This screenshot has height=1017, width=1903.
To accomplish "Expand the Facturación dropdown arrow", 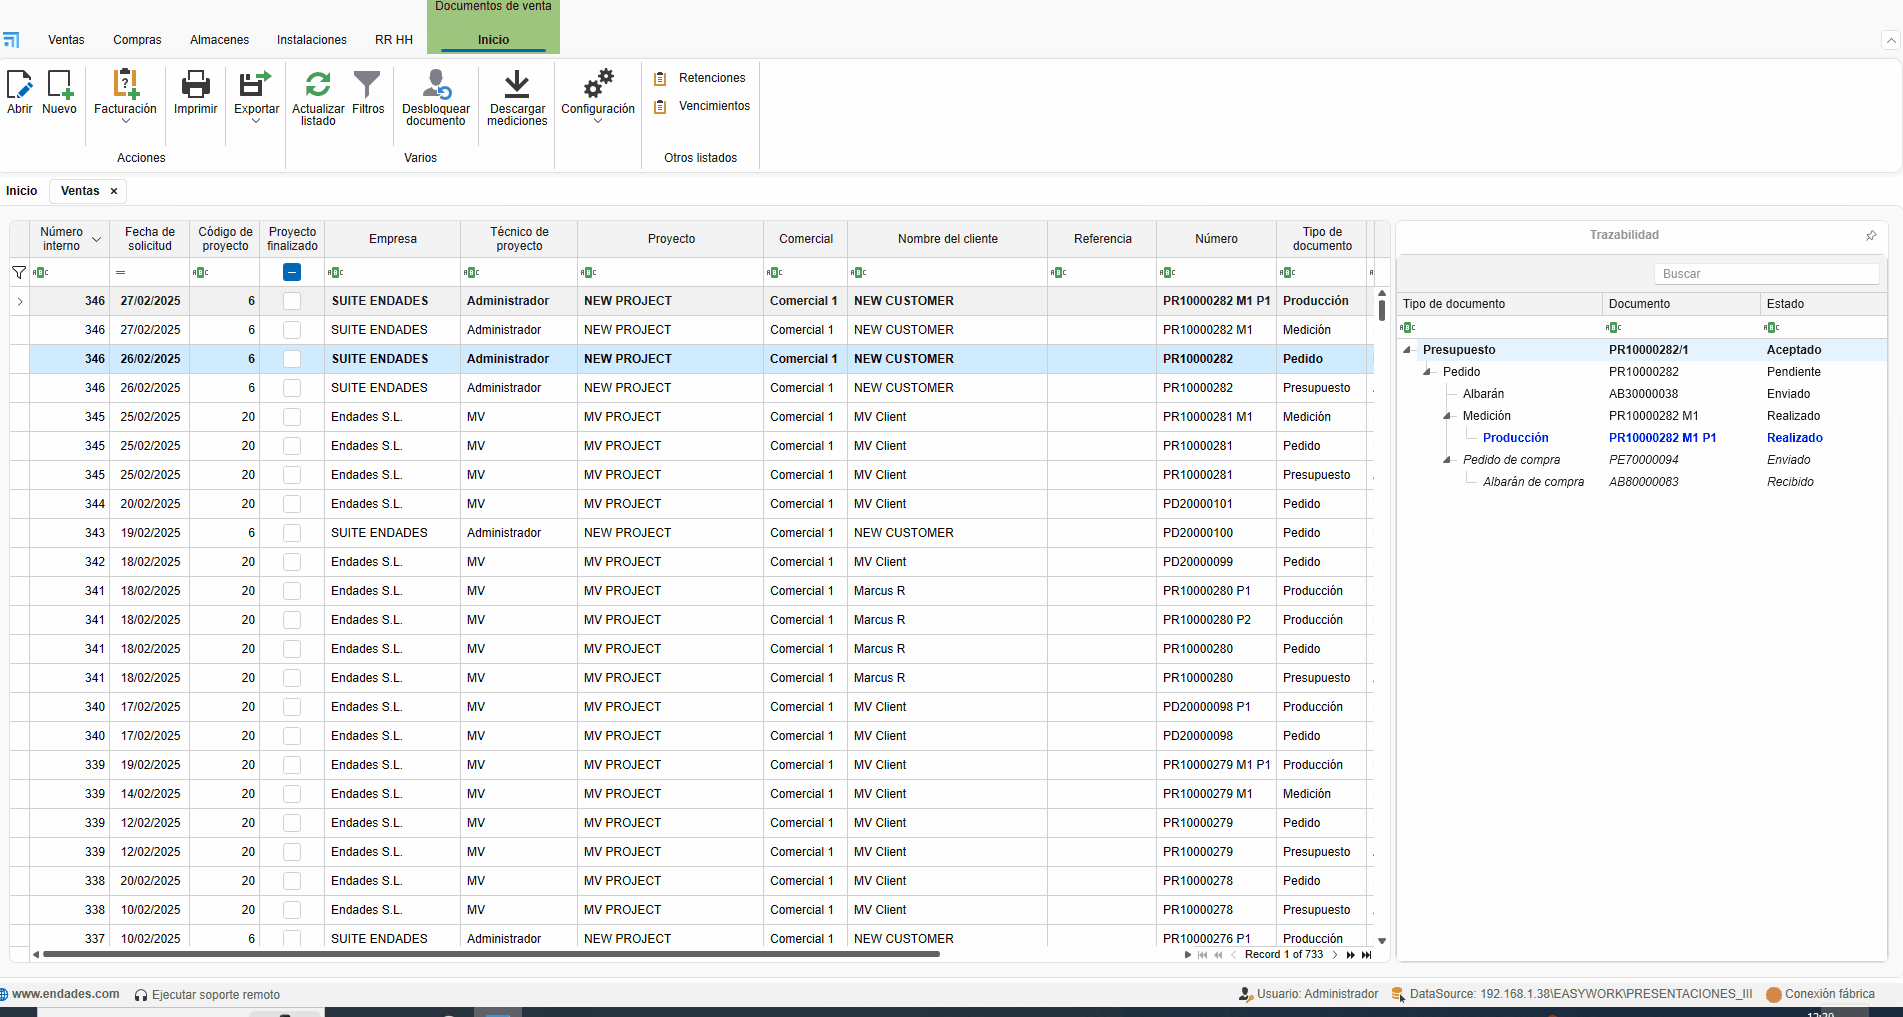I will tap(125, 121).
